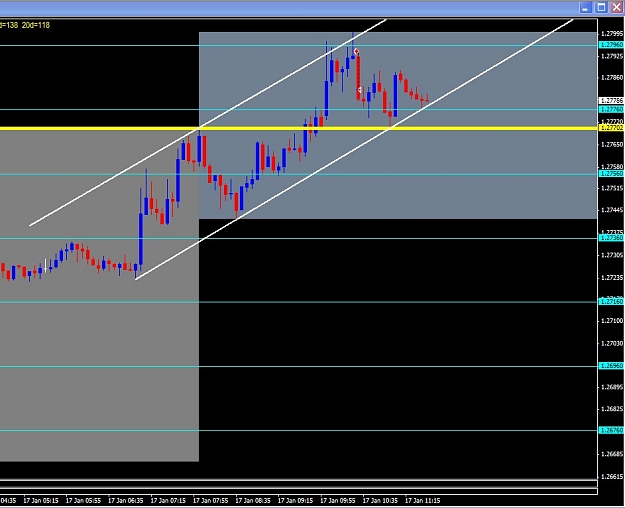Click the 1.27235 price scale value
625x508 pixels.
(x=612, y=278)
